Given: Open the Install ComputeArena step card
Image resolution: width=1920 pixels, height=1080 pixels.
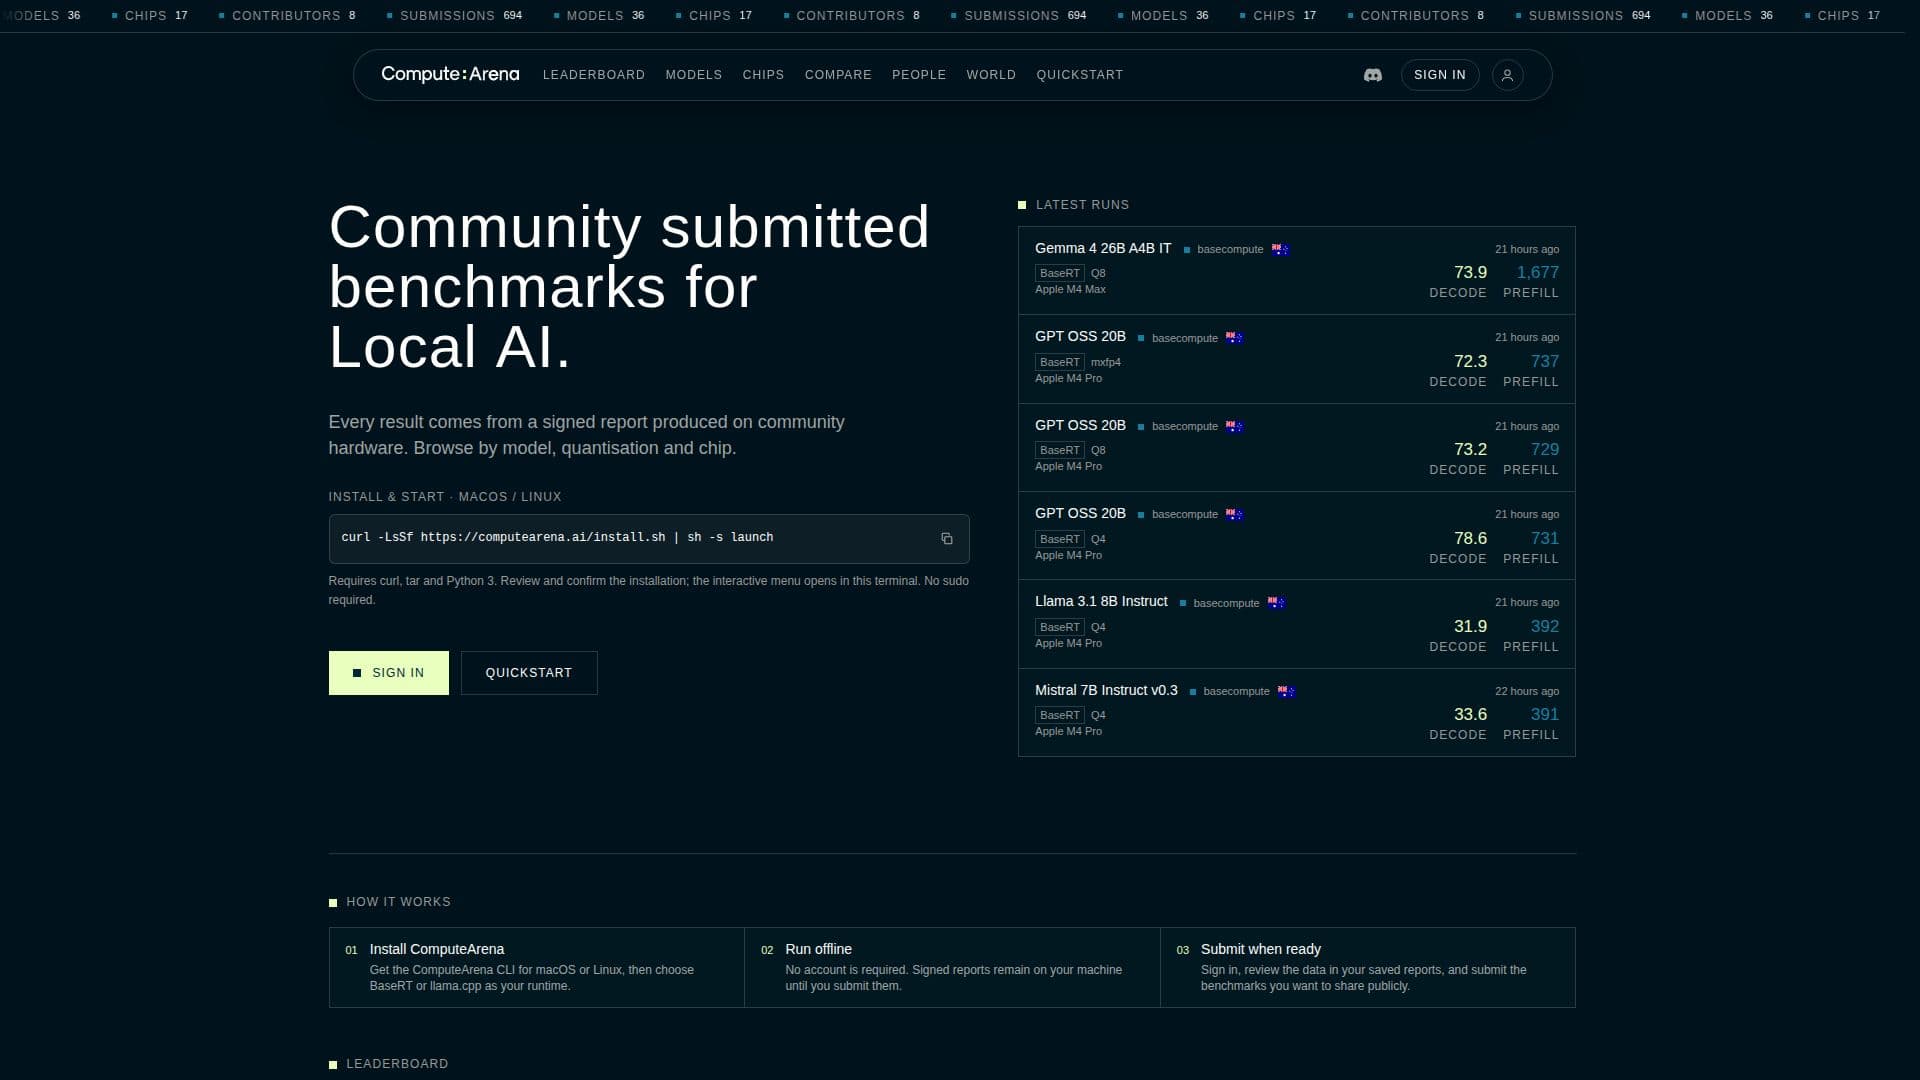Looking at the screenshot, I should point(536,967).
